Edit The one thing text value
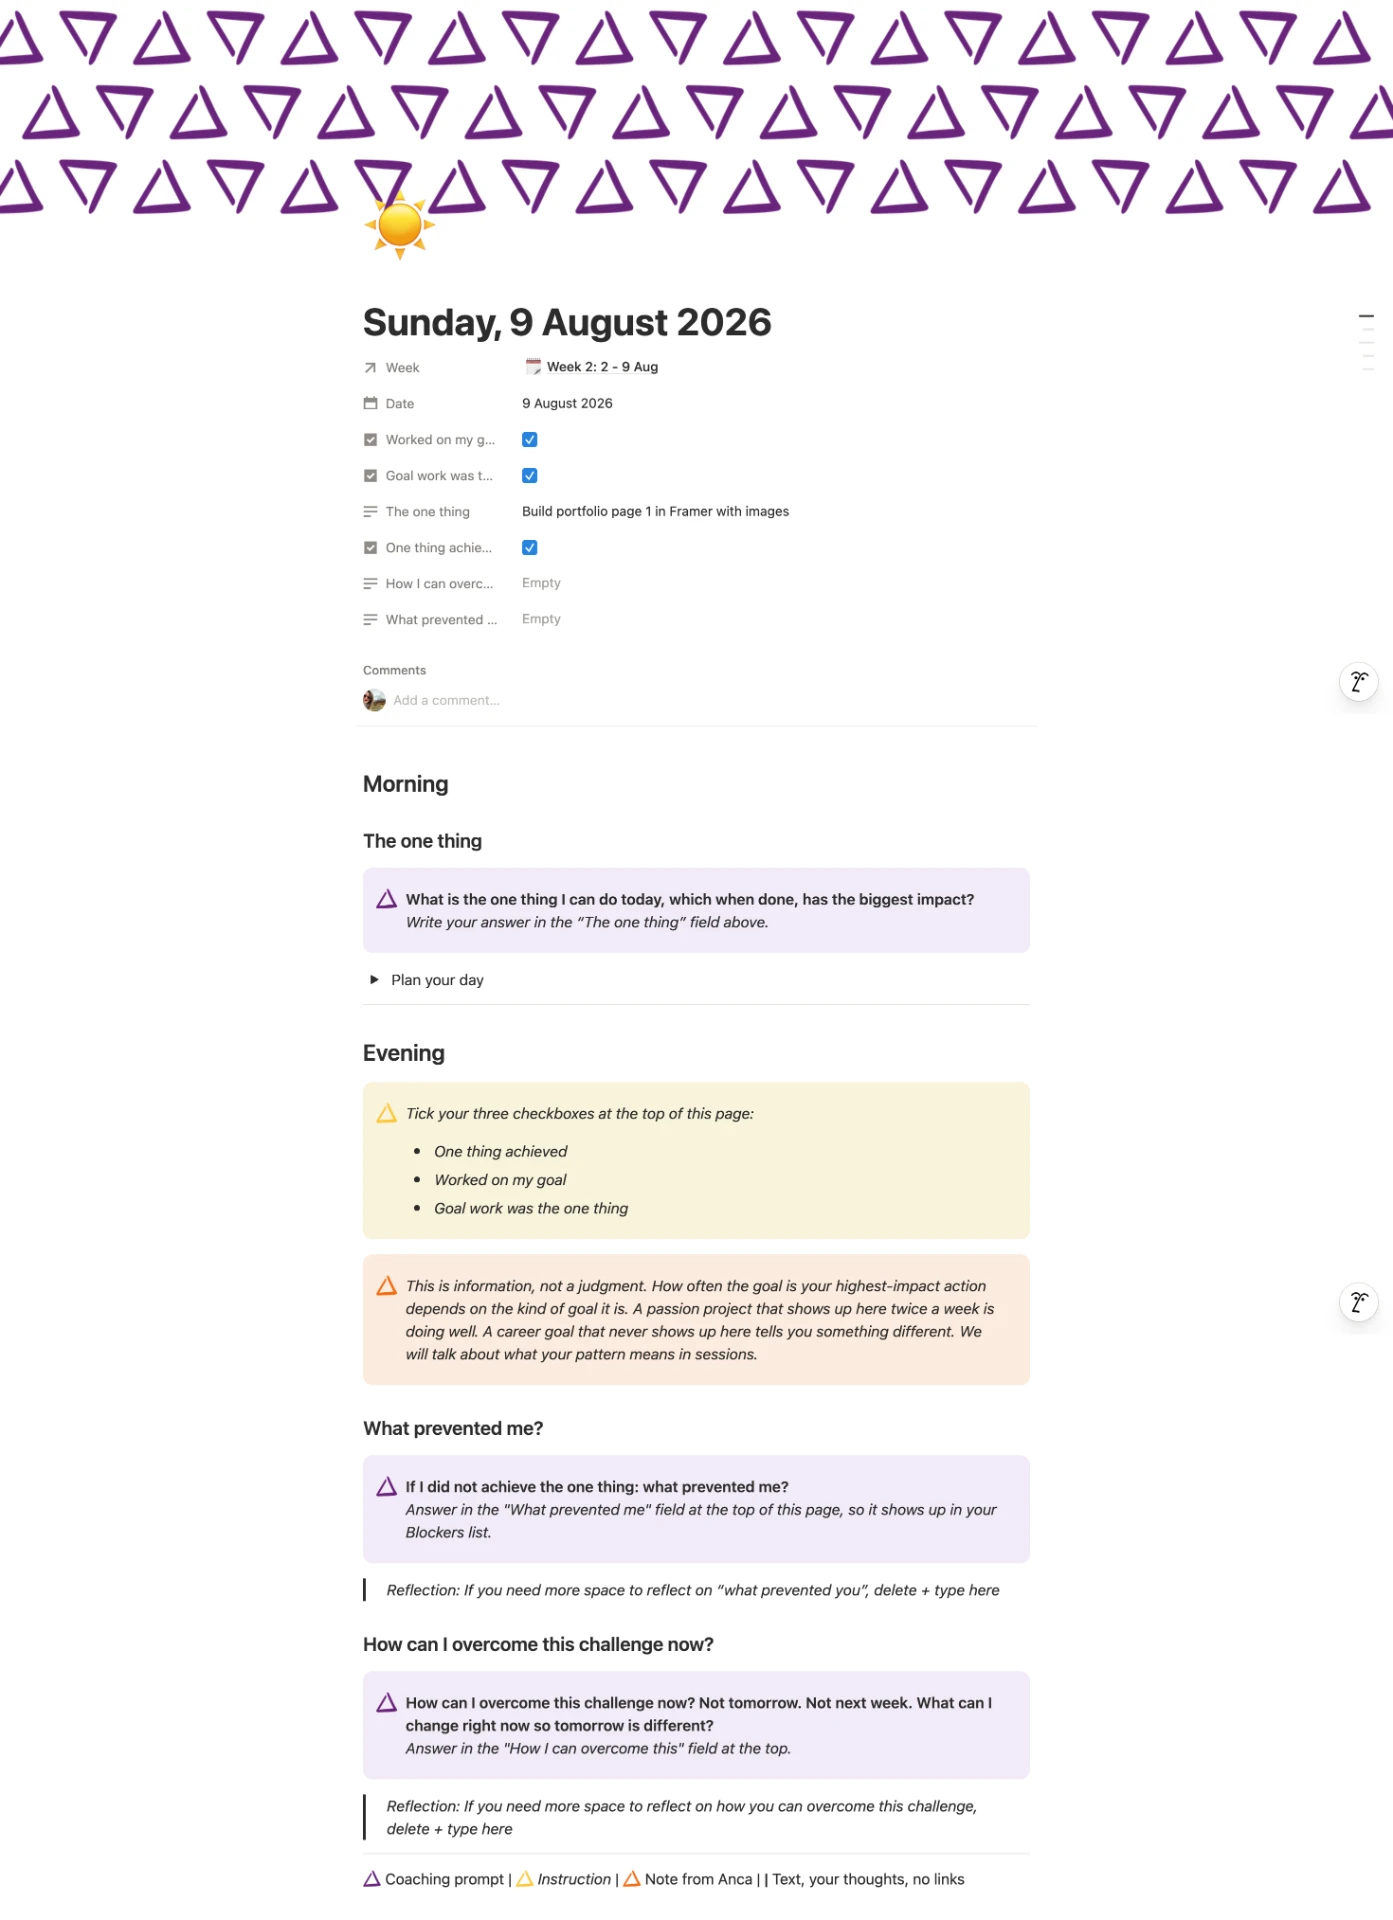The image size is (1393, 1920). click(655, 511)
